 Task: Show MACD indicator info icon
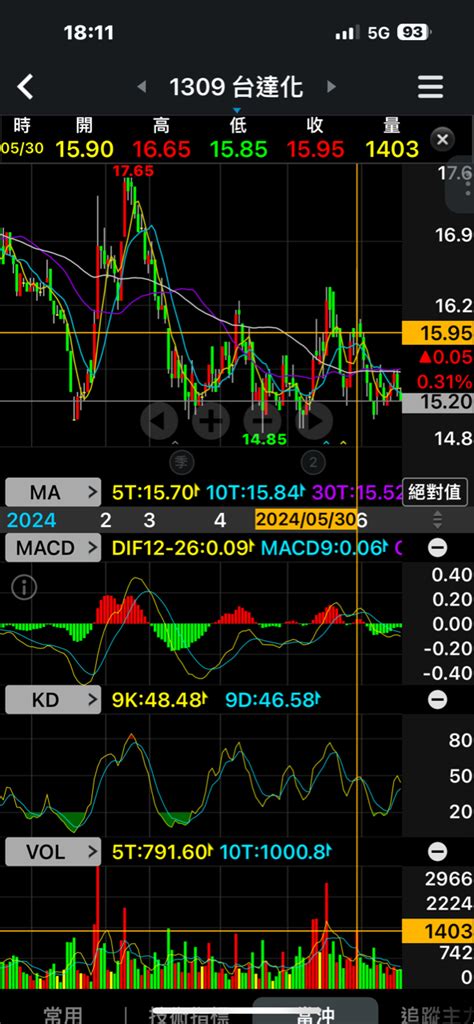tap(24, 588)
